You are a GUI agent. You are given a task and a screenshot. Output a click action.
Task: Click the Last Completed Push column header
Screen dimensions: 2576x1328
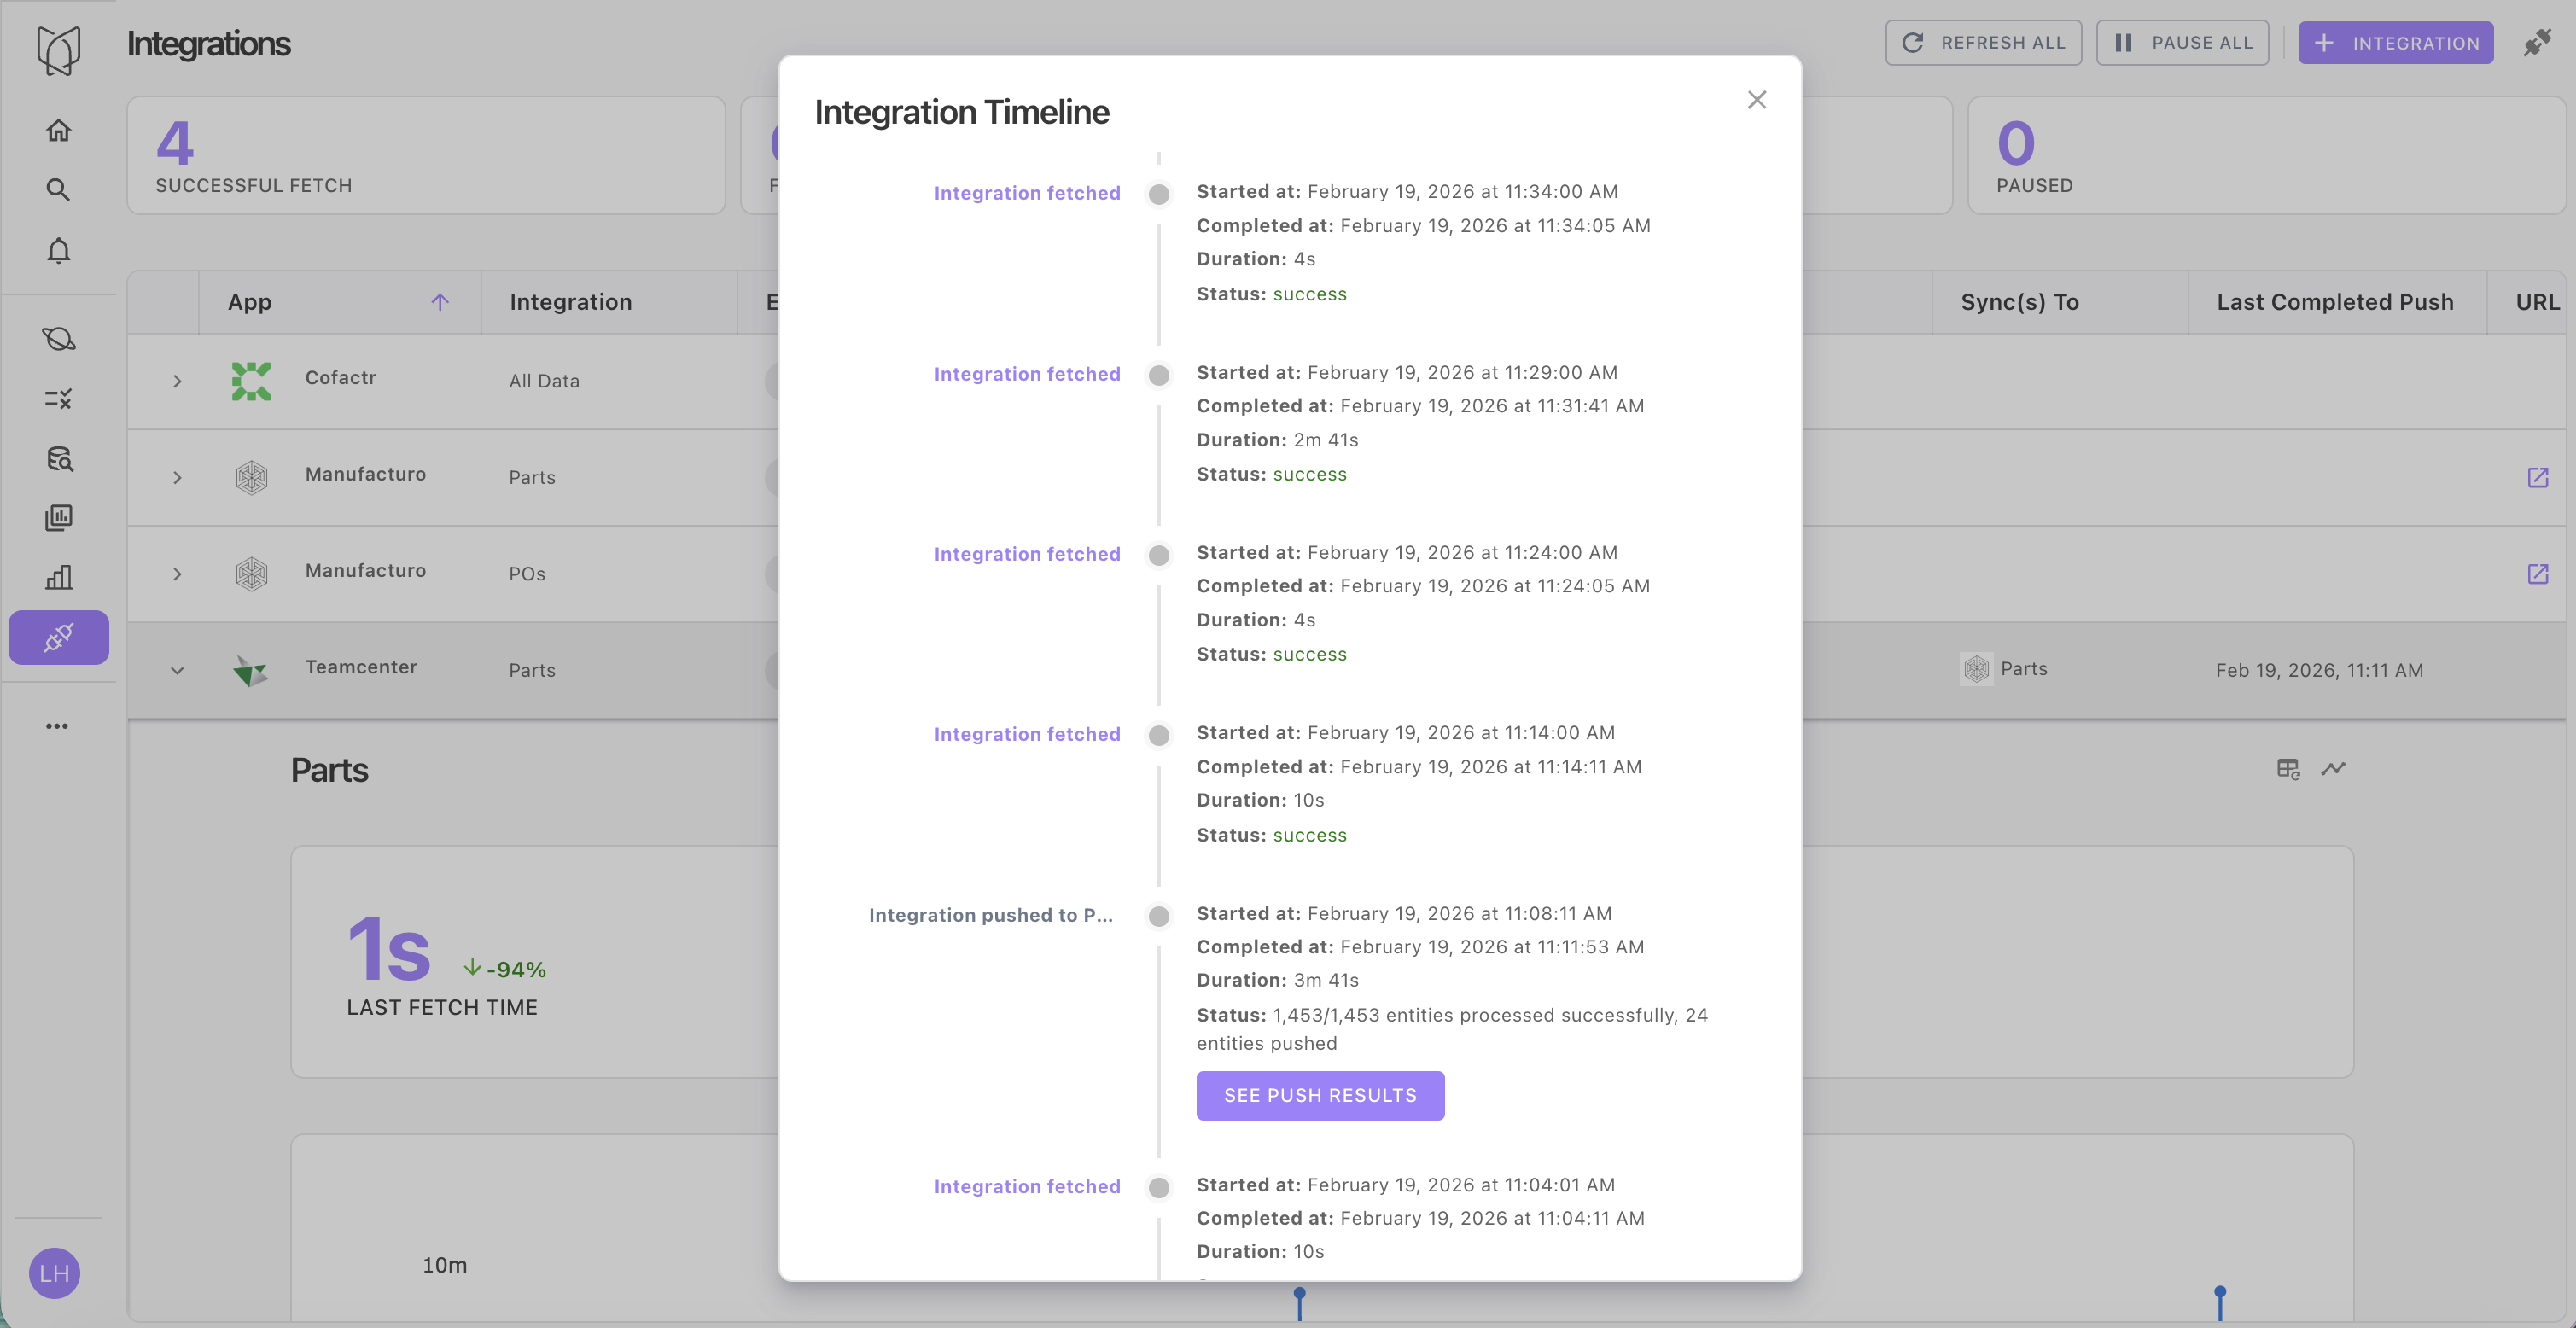pos(2334,302)
